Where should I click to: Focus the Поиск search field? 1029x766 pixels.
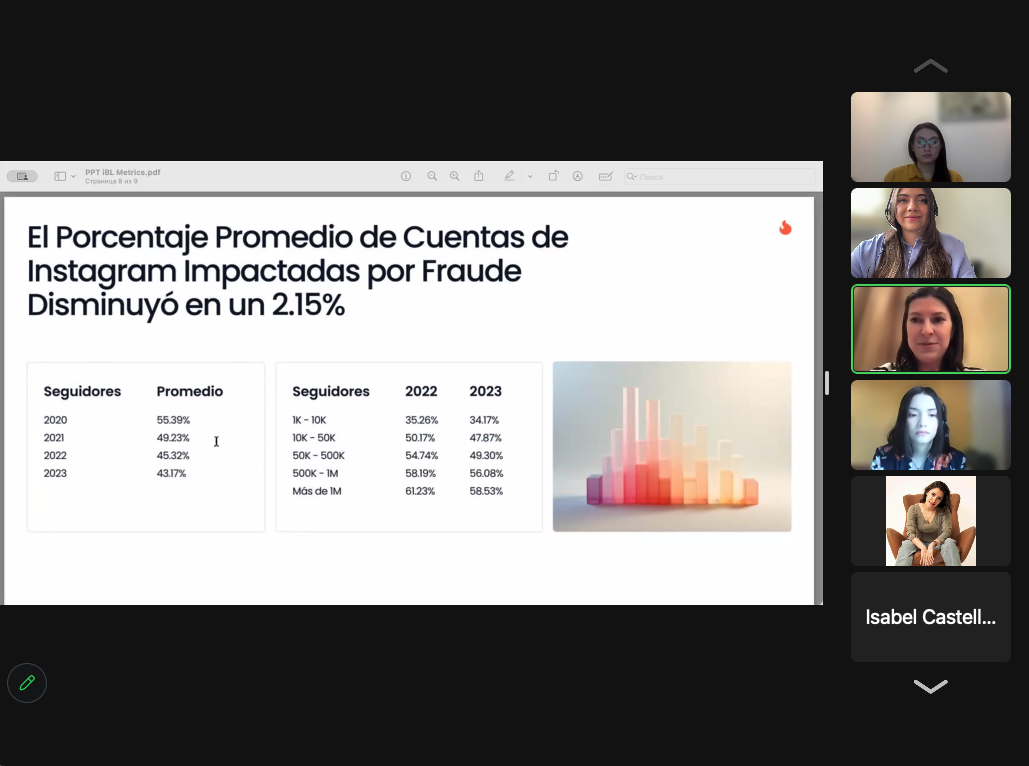[719, 176]
